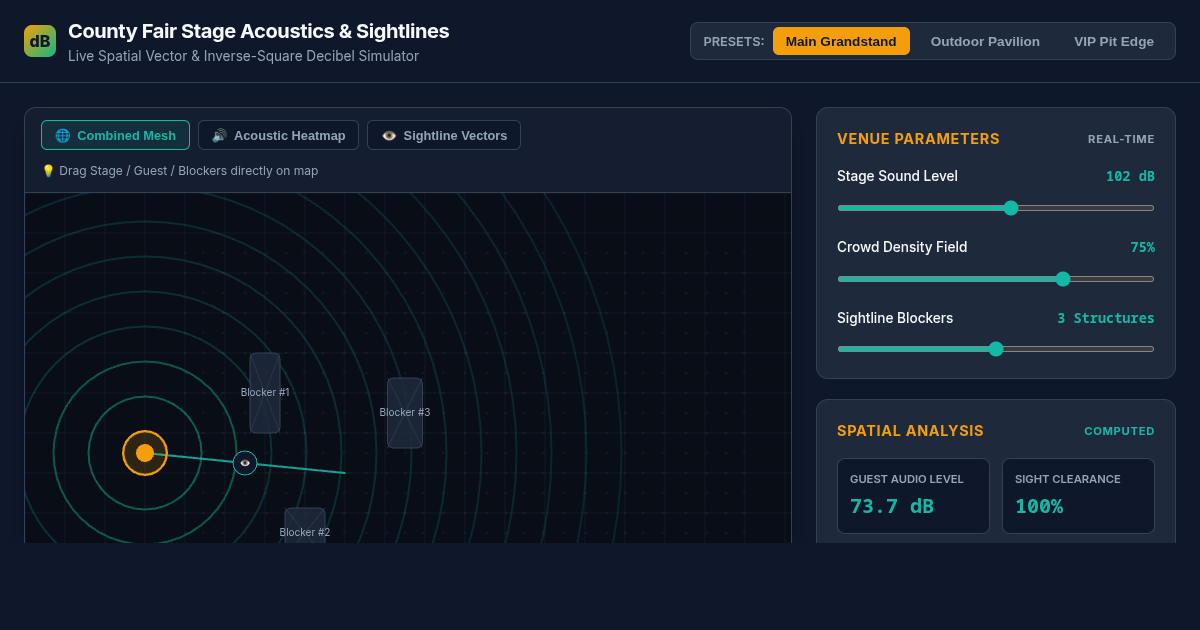The width and height of the screenshot is (1200, 630).
Task: Switch to the Acoustic Heatmap tab
Action: [x=278, y=135]
